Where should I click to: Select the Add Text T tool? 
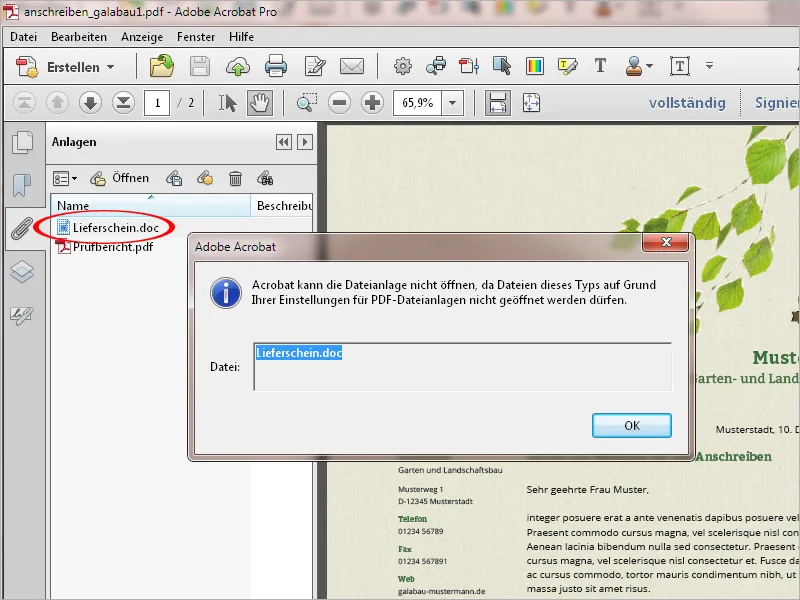tap(601, 66)
